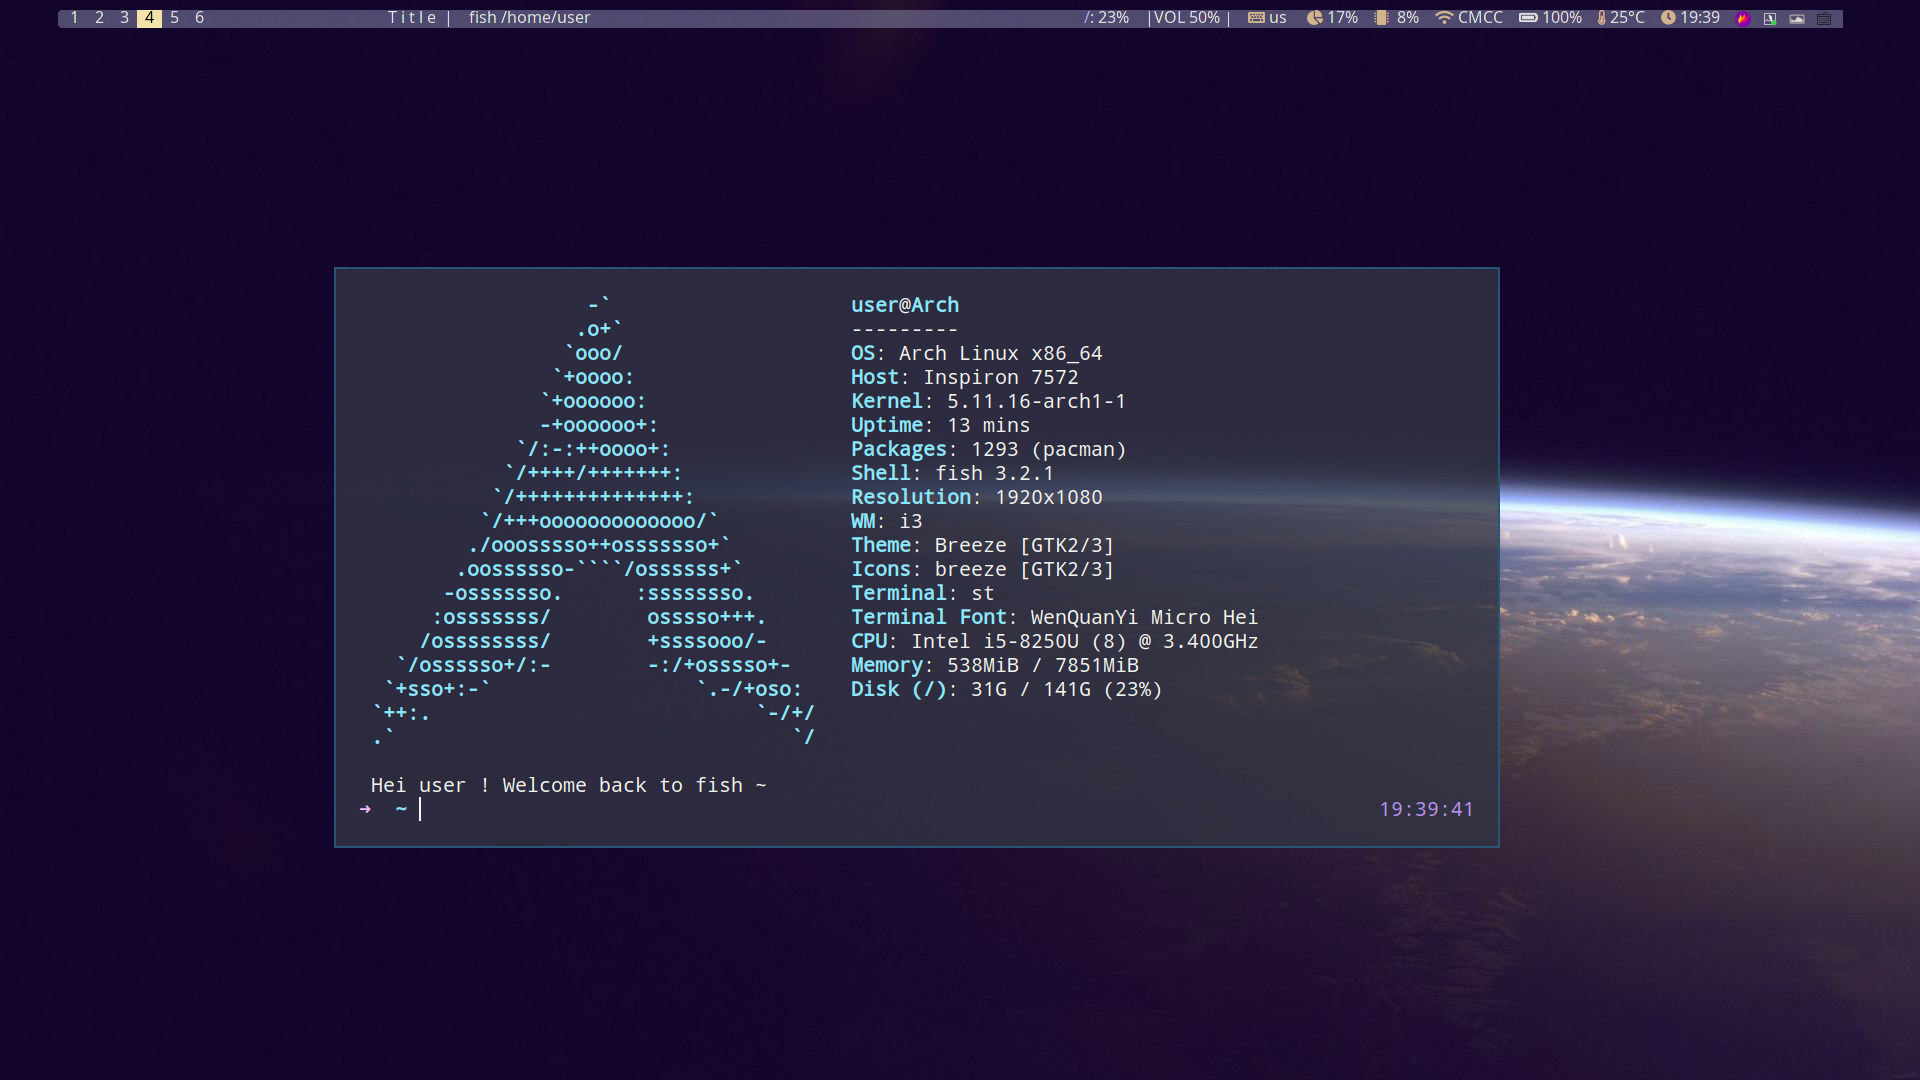Click the '8%' memory usage value
This screenshot has width=1920, height=1080.
coord(1408,18)
